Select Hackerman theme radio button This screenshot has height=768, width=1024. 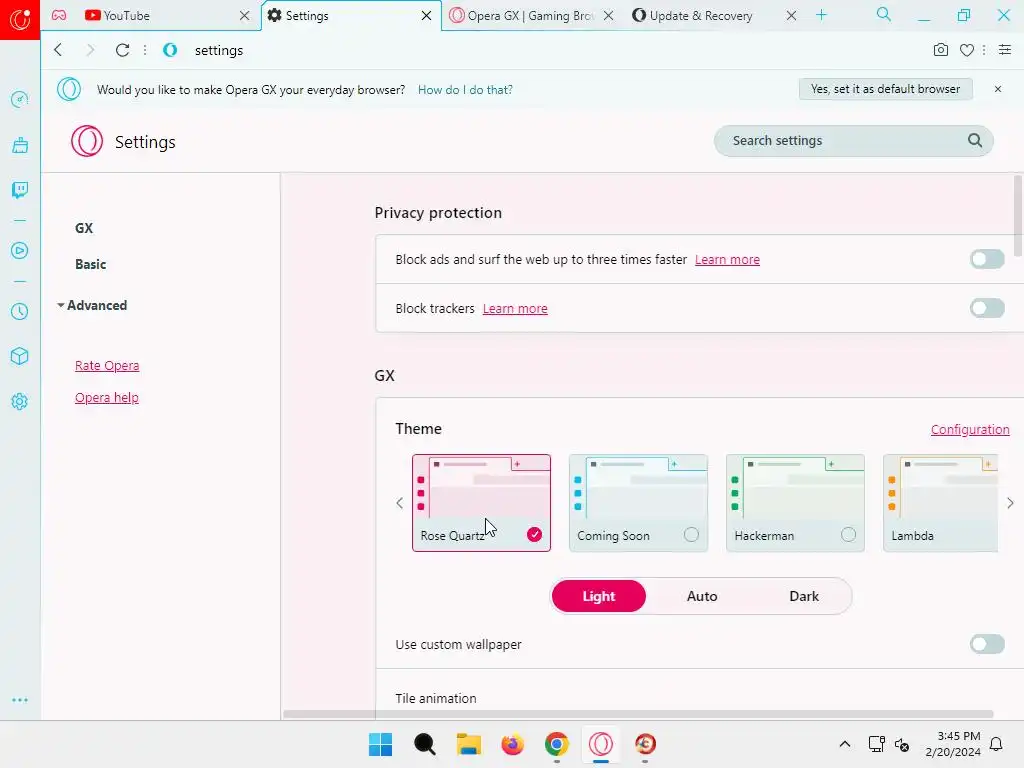pyautogui.click(x=848, y=535)
